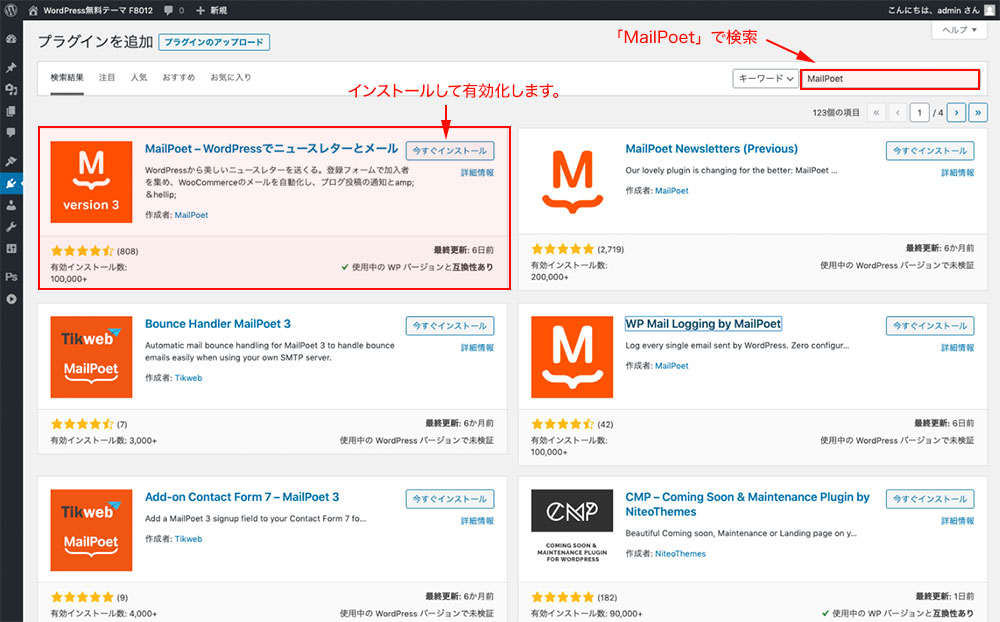Viewport: 1000px width, 622px height.
Task: Switch to 注目 featured tab
Action: [107, 77]
